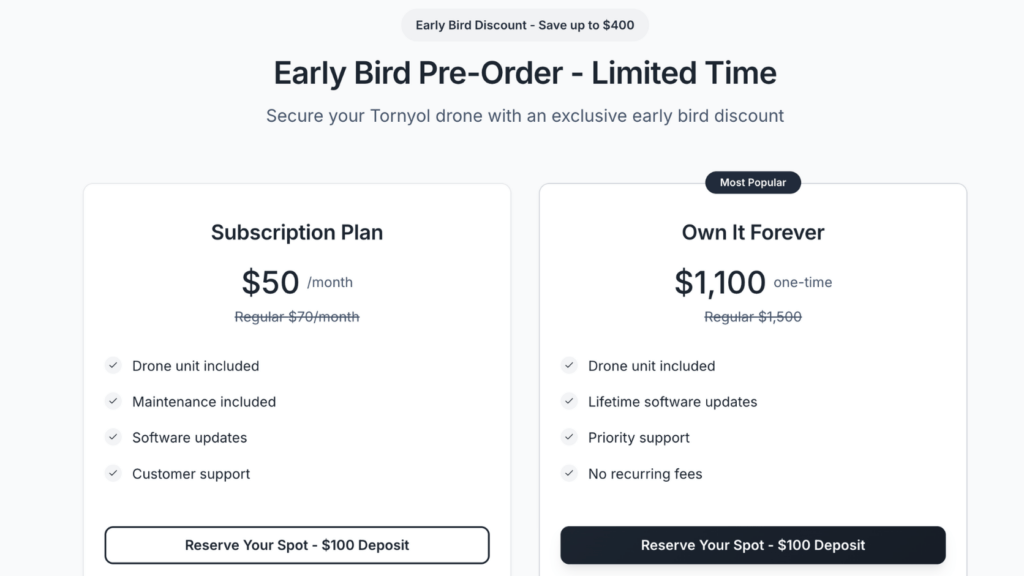
Task: Click the Subscription Plan Reserve Your Spot button
Action: click(296, 545)
